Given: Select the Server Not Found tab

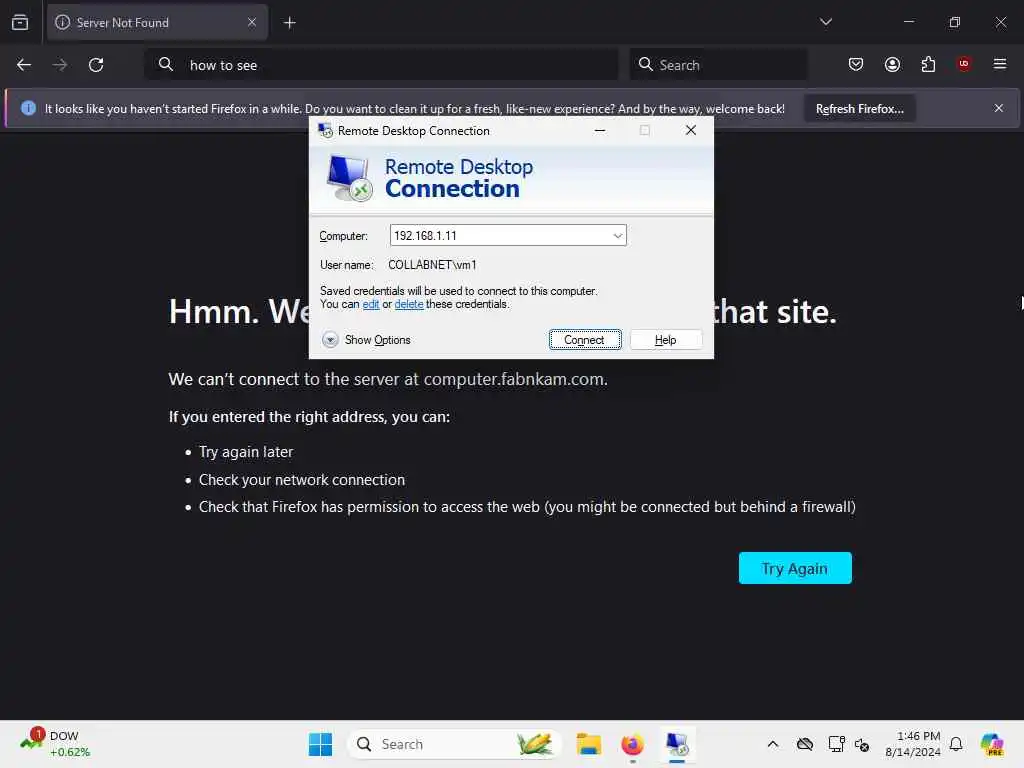Looking at the screenshot, I should (157, 22).
